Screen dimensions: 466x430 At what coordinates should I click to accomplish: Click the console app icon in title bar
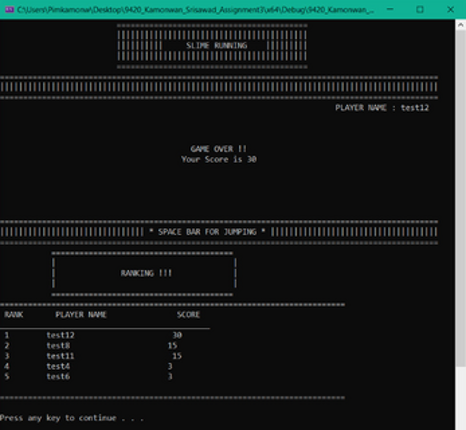click(x=9, y=9)
